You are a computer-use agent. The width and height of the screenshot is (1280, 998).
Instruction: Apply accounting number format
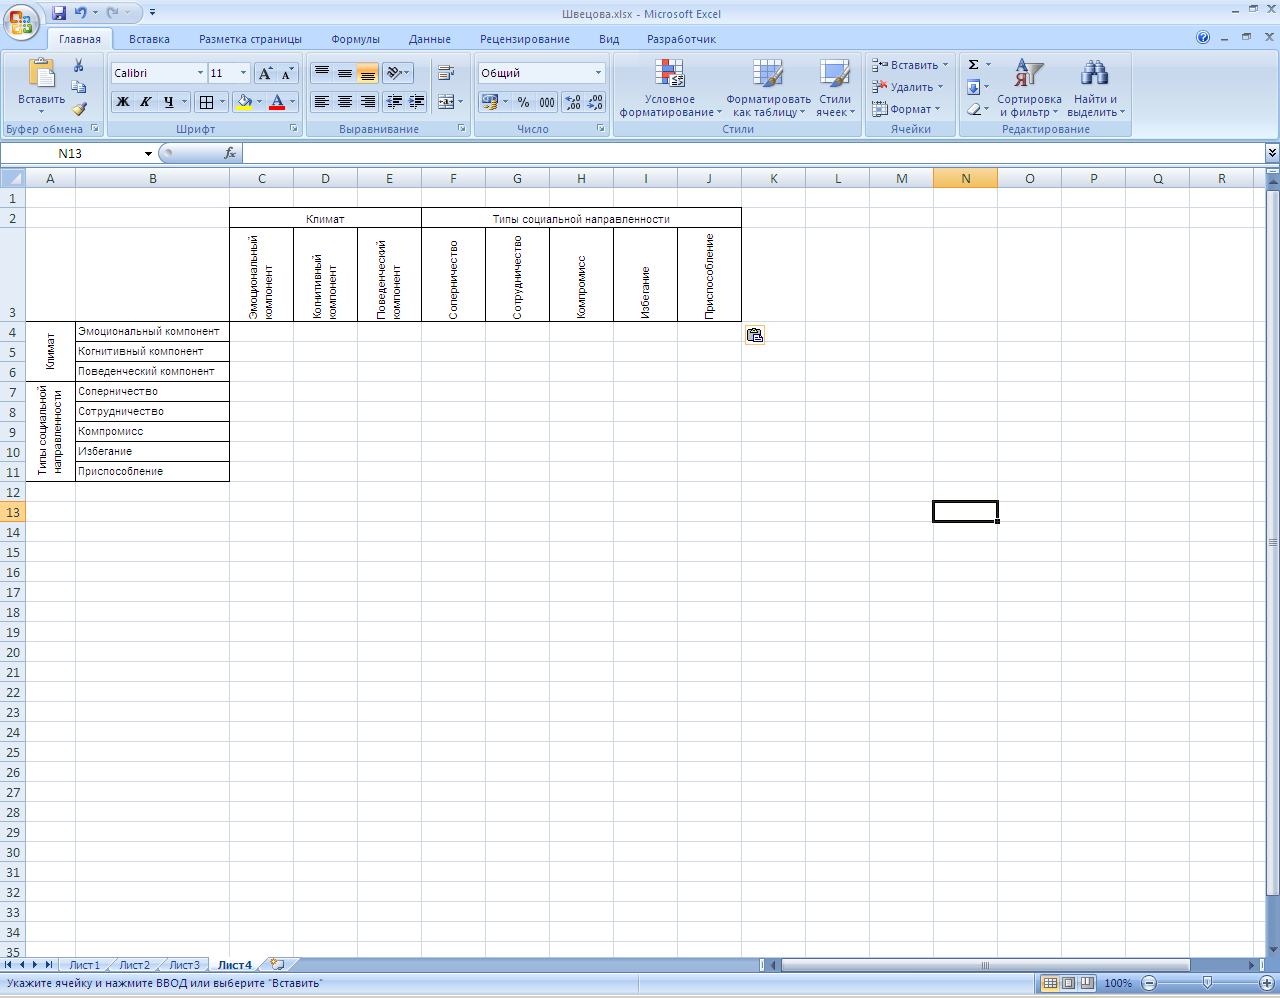tap(489, 102)
